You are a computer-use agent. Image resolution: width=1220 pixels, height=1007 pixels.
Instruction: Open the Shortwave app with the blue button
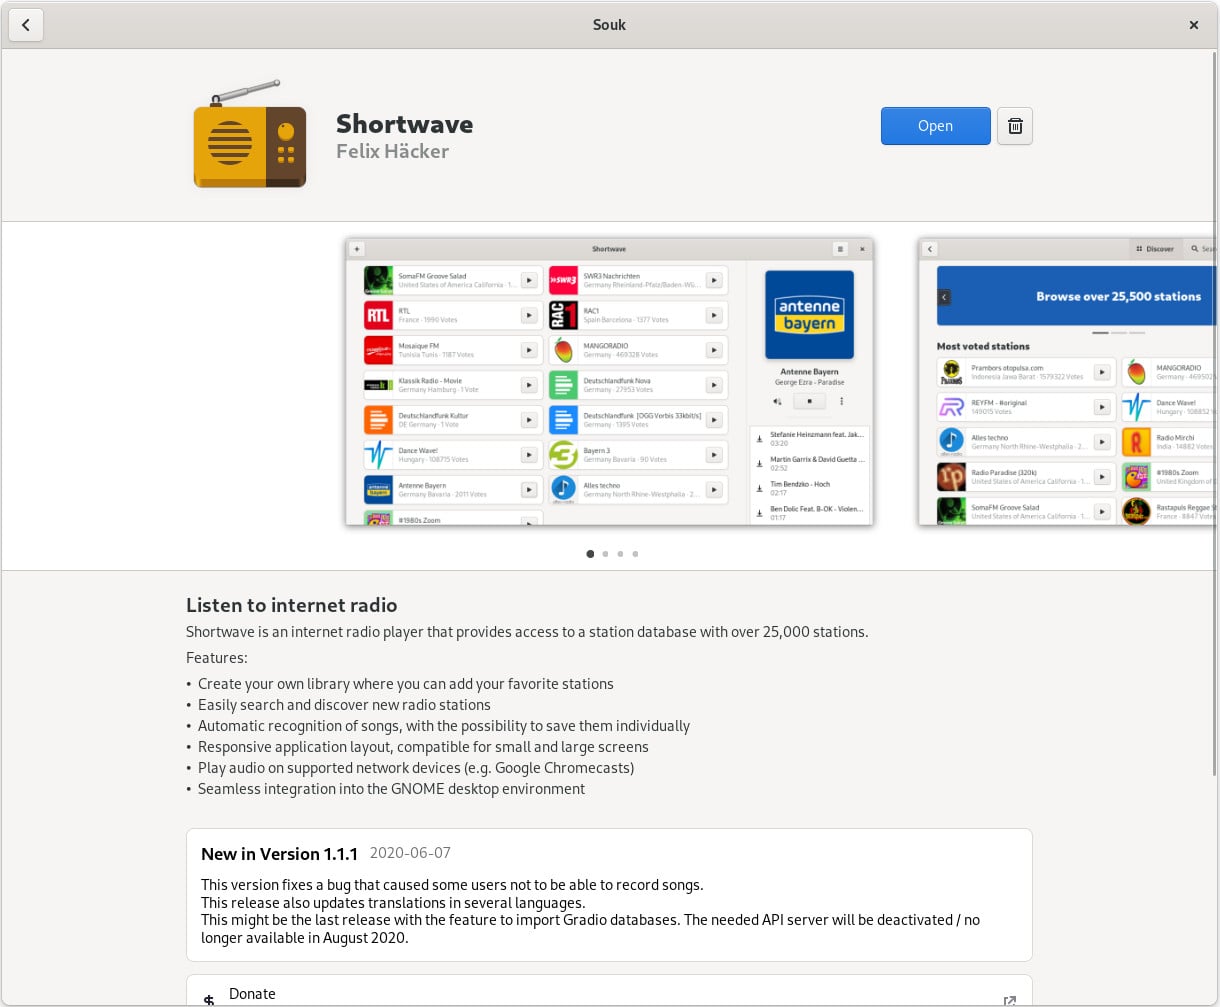pos(935,126)
